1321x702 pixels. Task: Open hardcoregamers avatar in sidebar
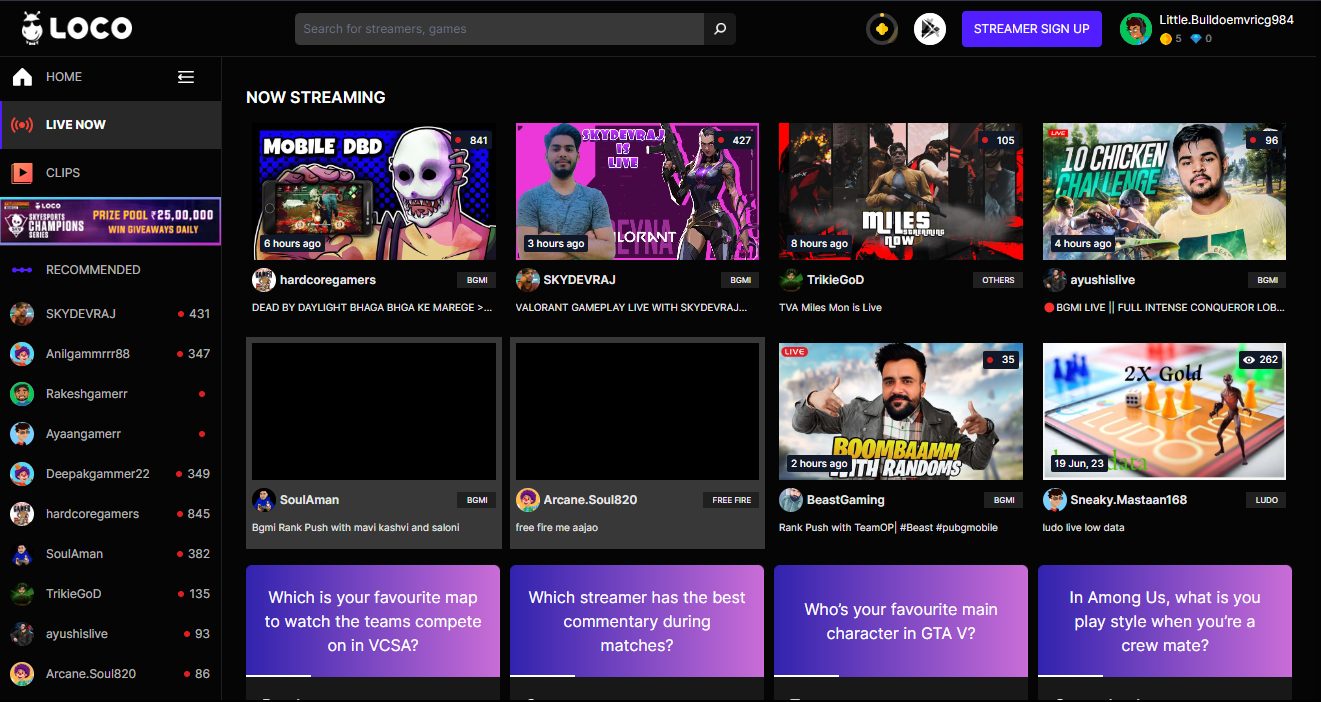(22, 514)
